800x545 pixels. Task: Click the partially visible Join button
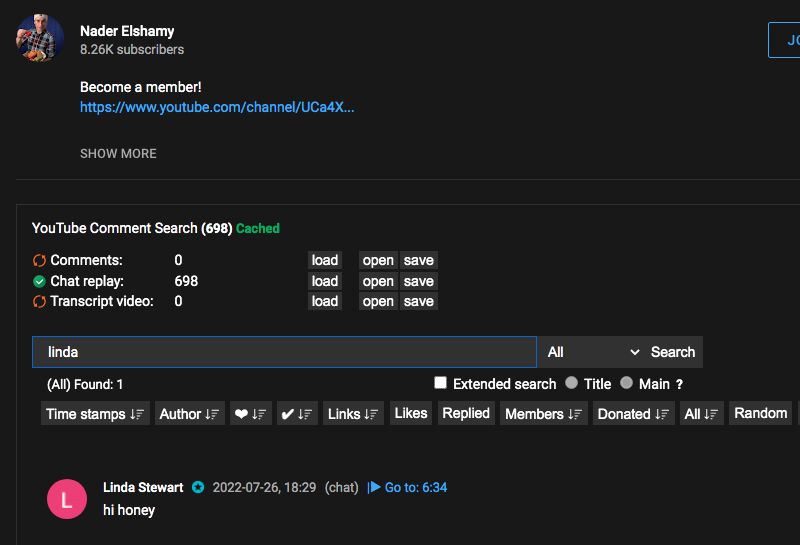[x=784, y=40]
